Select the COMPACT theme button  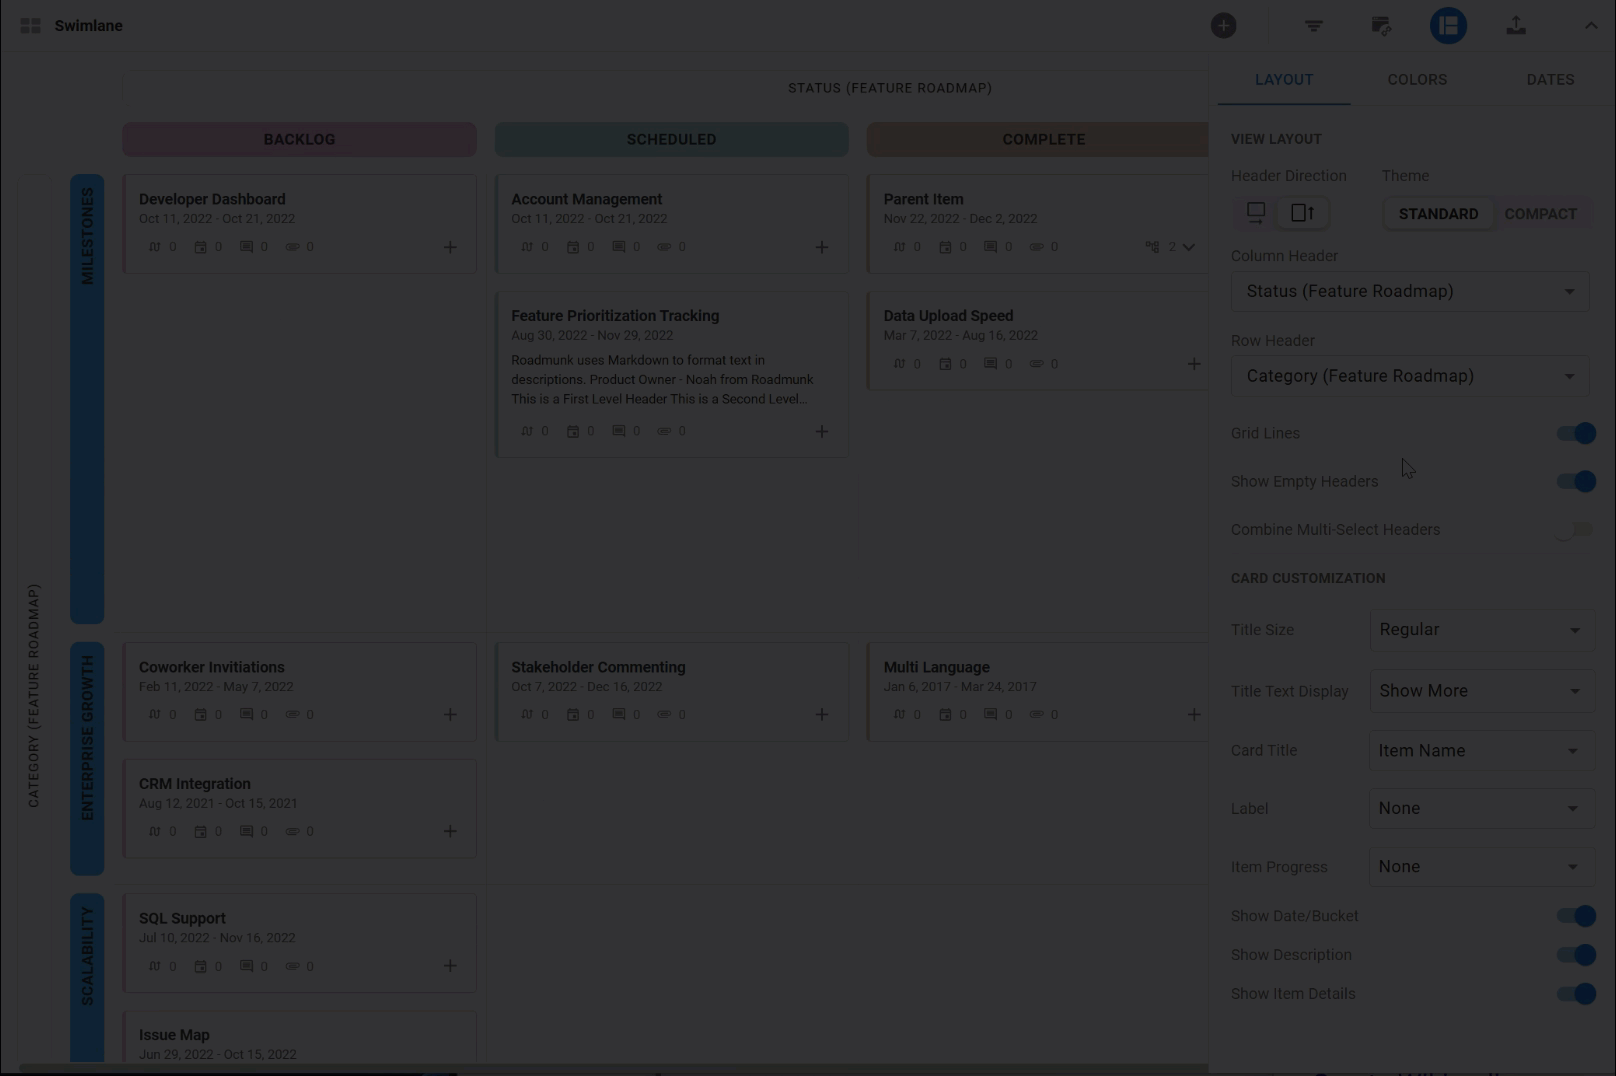pyautogui.click(x=1540, y=213)
